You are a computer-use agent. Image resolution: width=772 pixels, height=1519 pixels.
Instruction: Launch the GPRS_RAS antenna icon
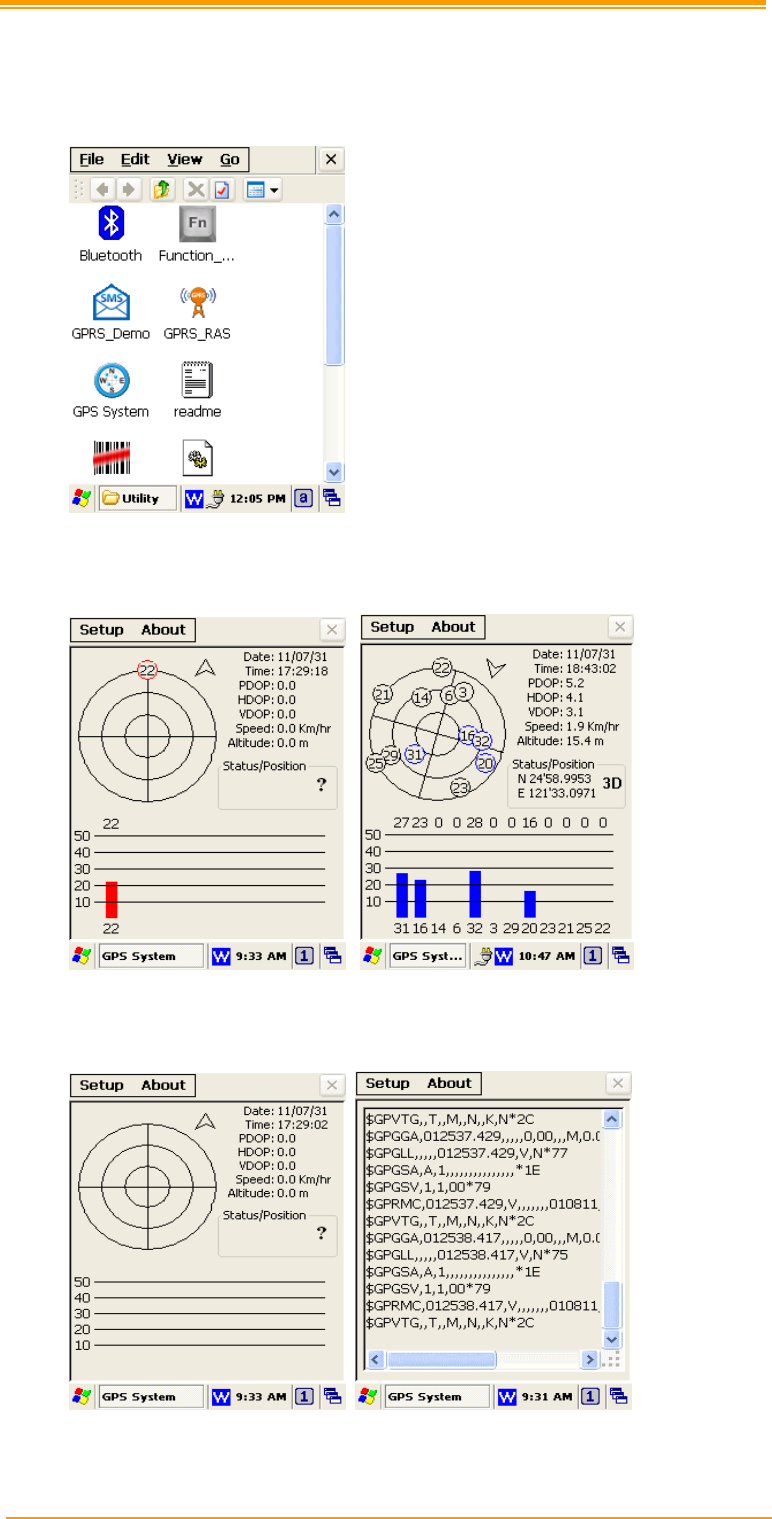(x=197, y=302)
